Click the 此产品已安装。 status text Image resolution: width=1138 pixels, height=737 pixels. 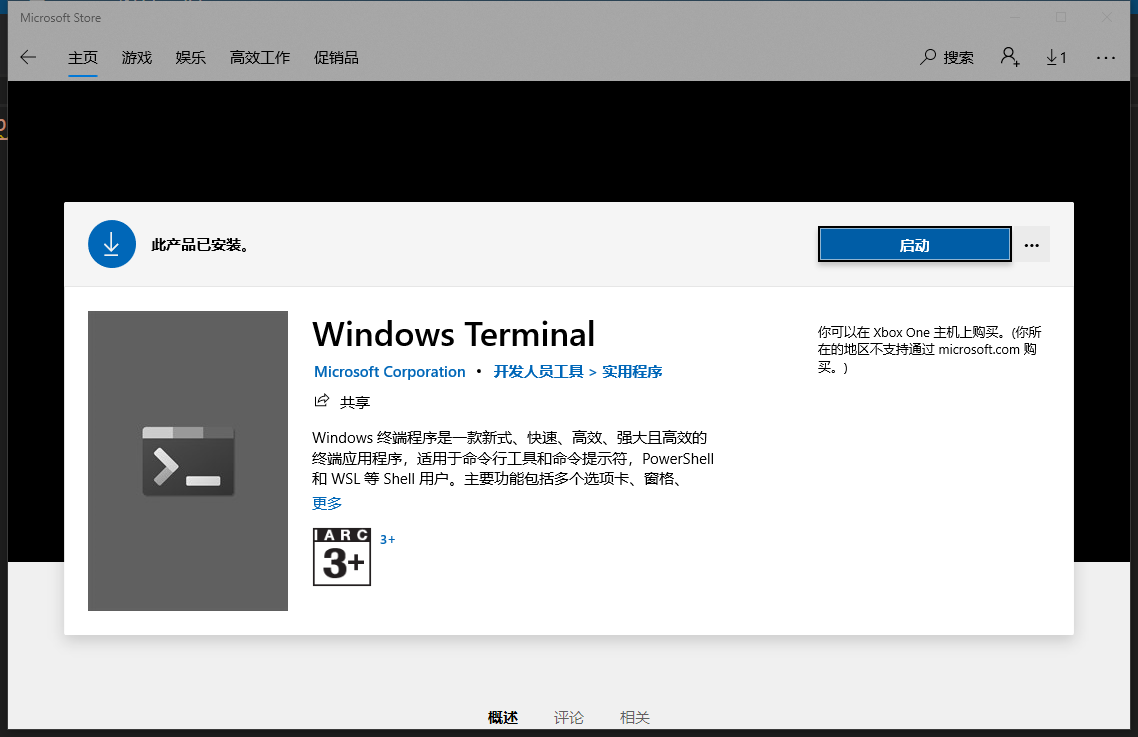200,245
